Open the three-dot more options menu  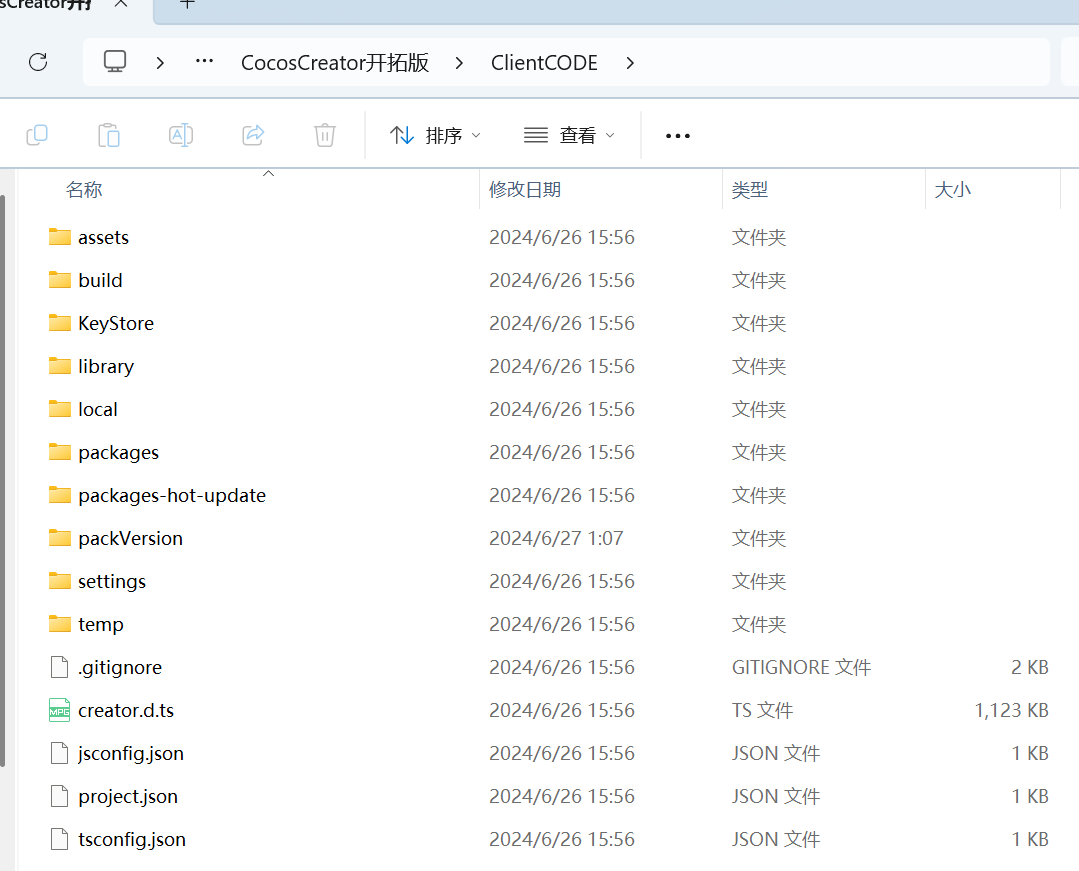678,136
